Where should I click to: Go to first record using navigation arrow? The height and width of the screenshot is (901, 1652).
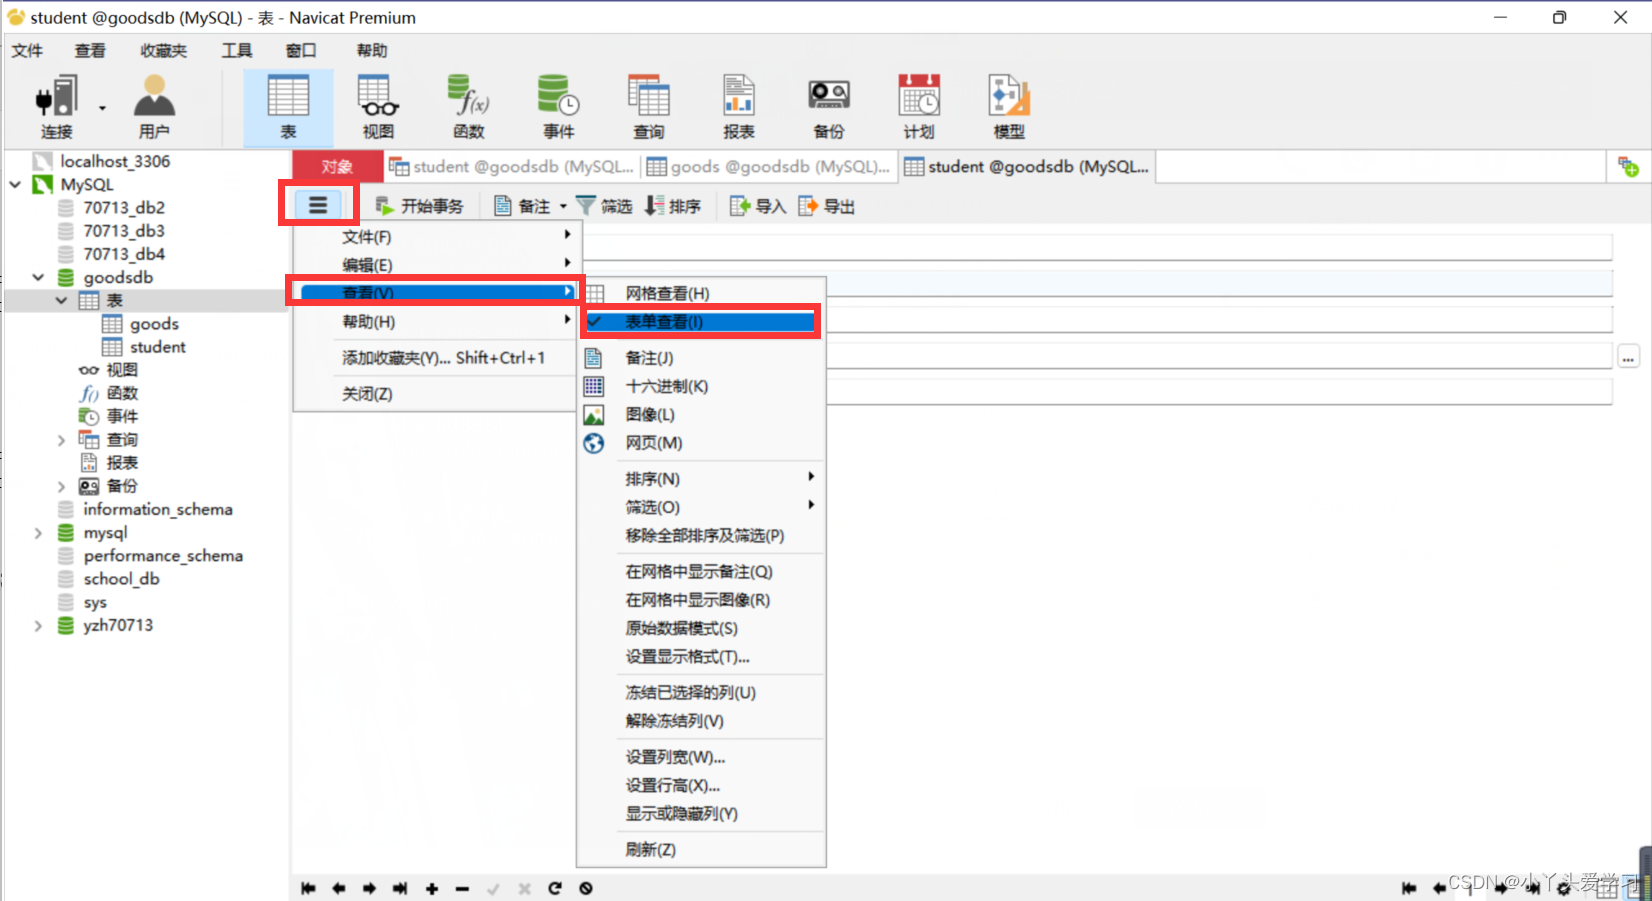tap(308, 888)
